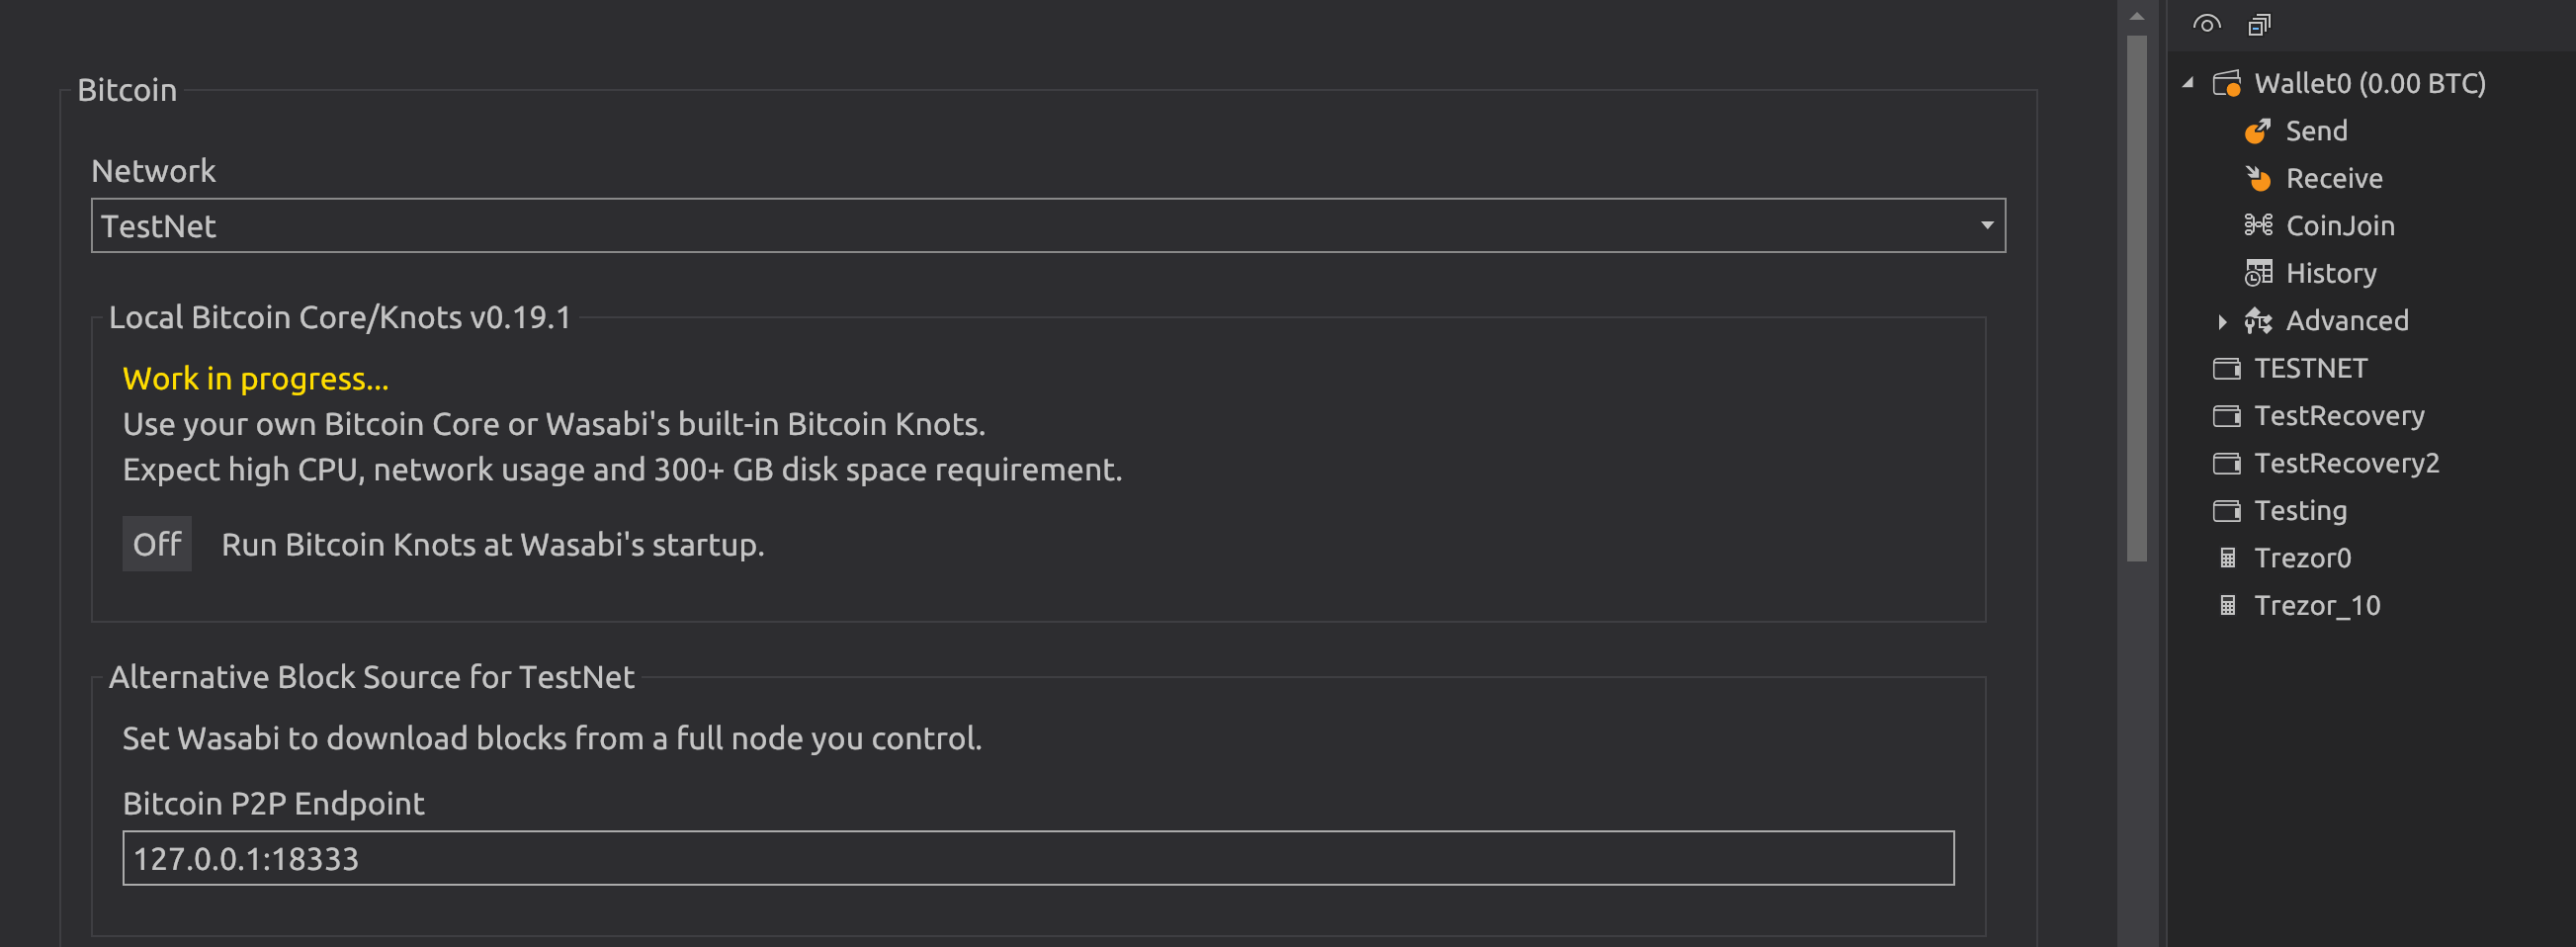Screen dimensions: 2576x947
Task: Click the Wallet0 wallet icon
Action: pyautogui.click(x=2226, y=84)
